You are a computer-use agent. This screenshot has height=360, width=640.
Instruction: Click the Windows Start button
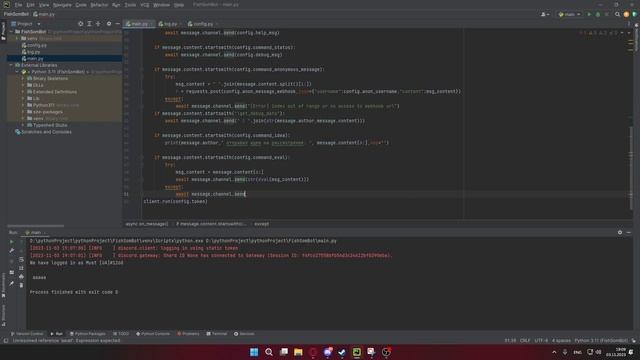254,352
